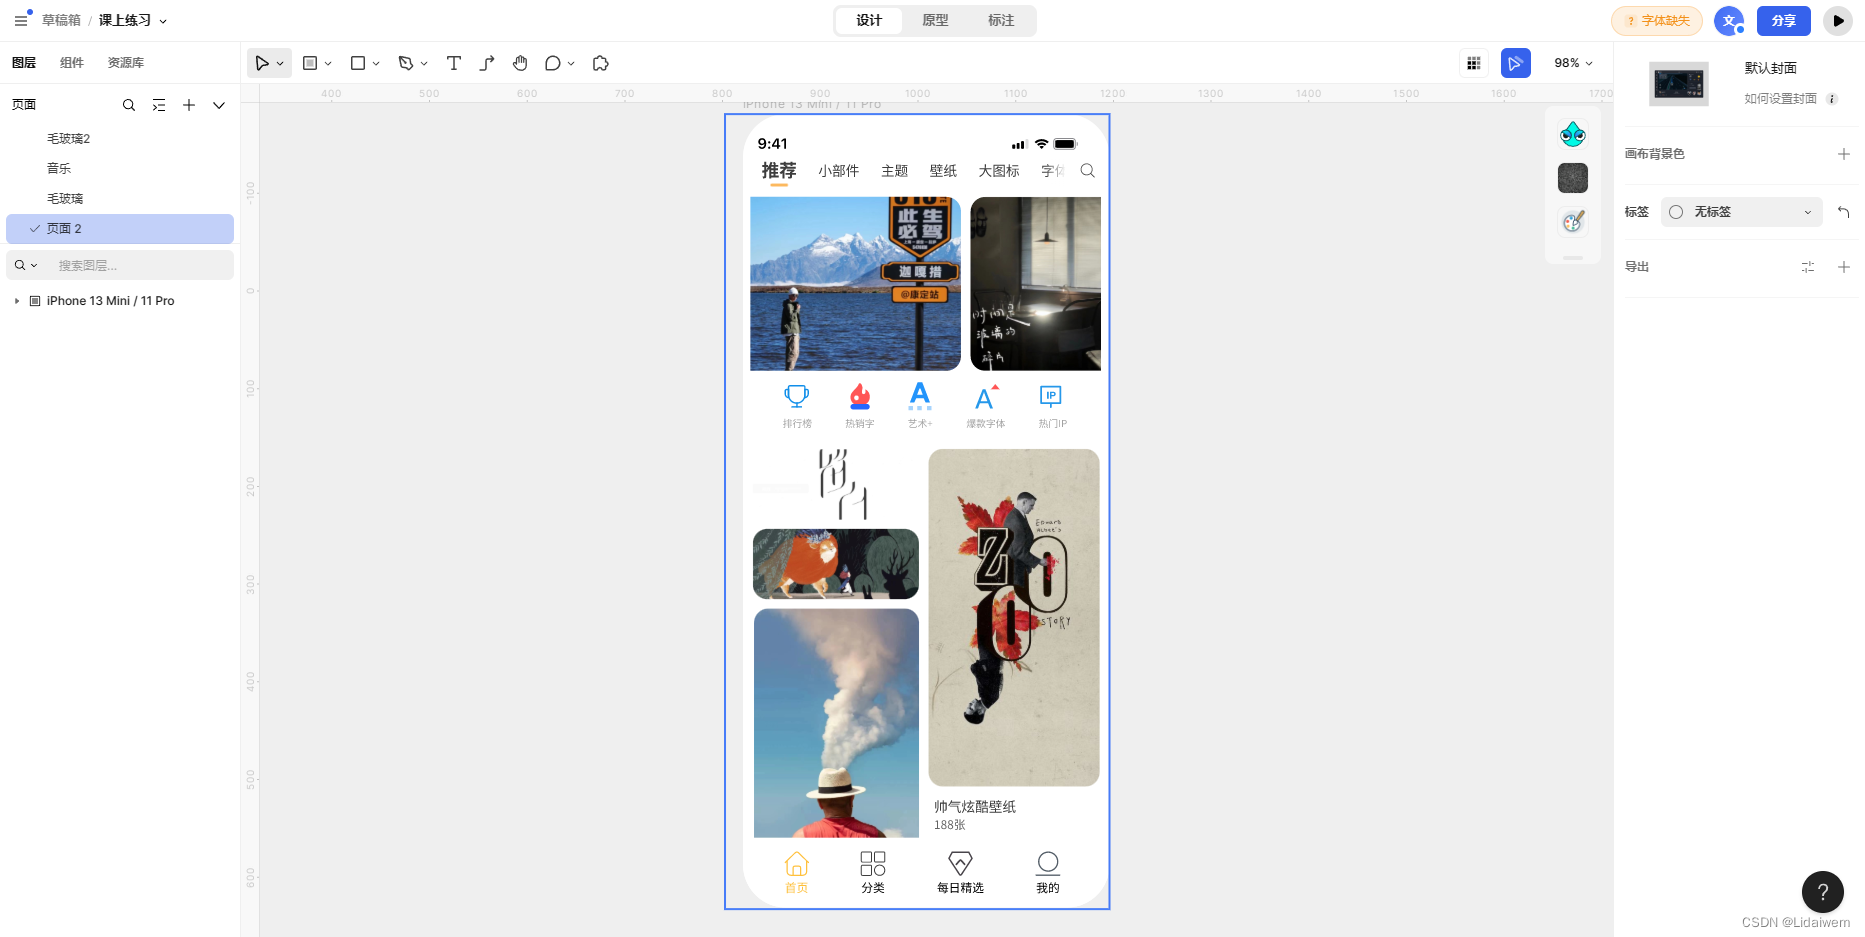The height and width of the screenshot is (937, 1865).
Task: Click the user avatar 文 icon
Action: point(1729,21)
